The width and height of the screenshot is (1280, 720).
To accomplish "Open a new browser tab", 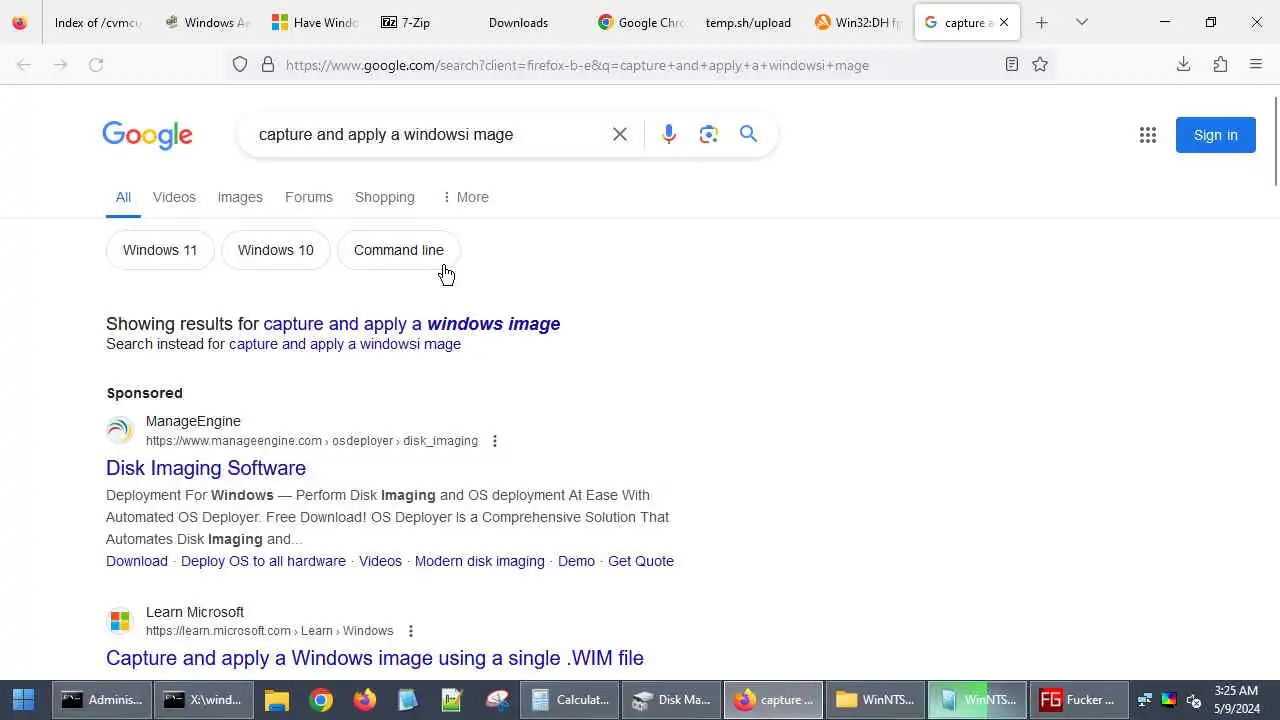I will click(x=1042, y=22).
